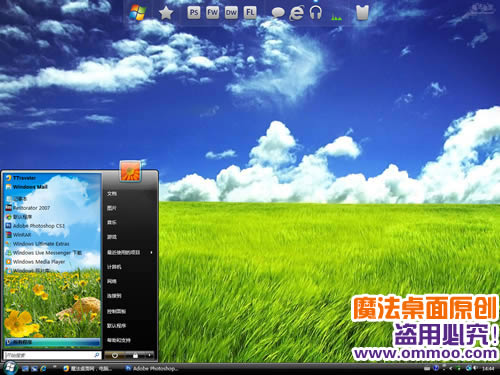Expand 所有程序 (All Programs) list

coord(52,342)
